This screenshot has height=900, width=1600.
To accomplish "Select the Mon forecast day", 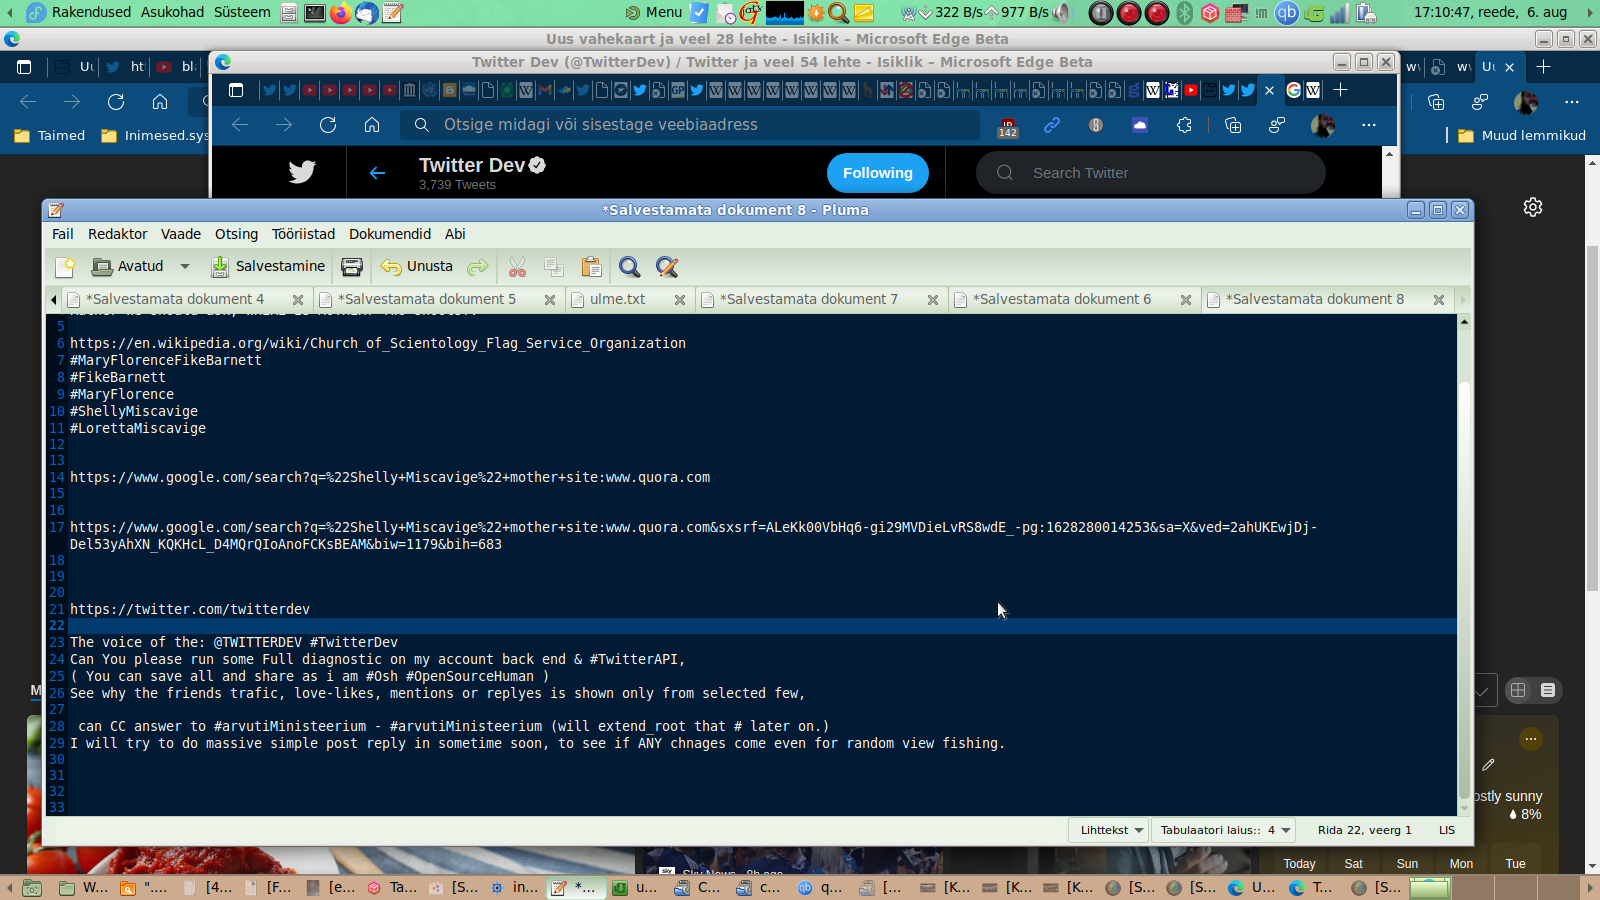I will [x=1461, y=864].
